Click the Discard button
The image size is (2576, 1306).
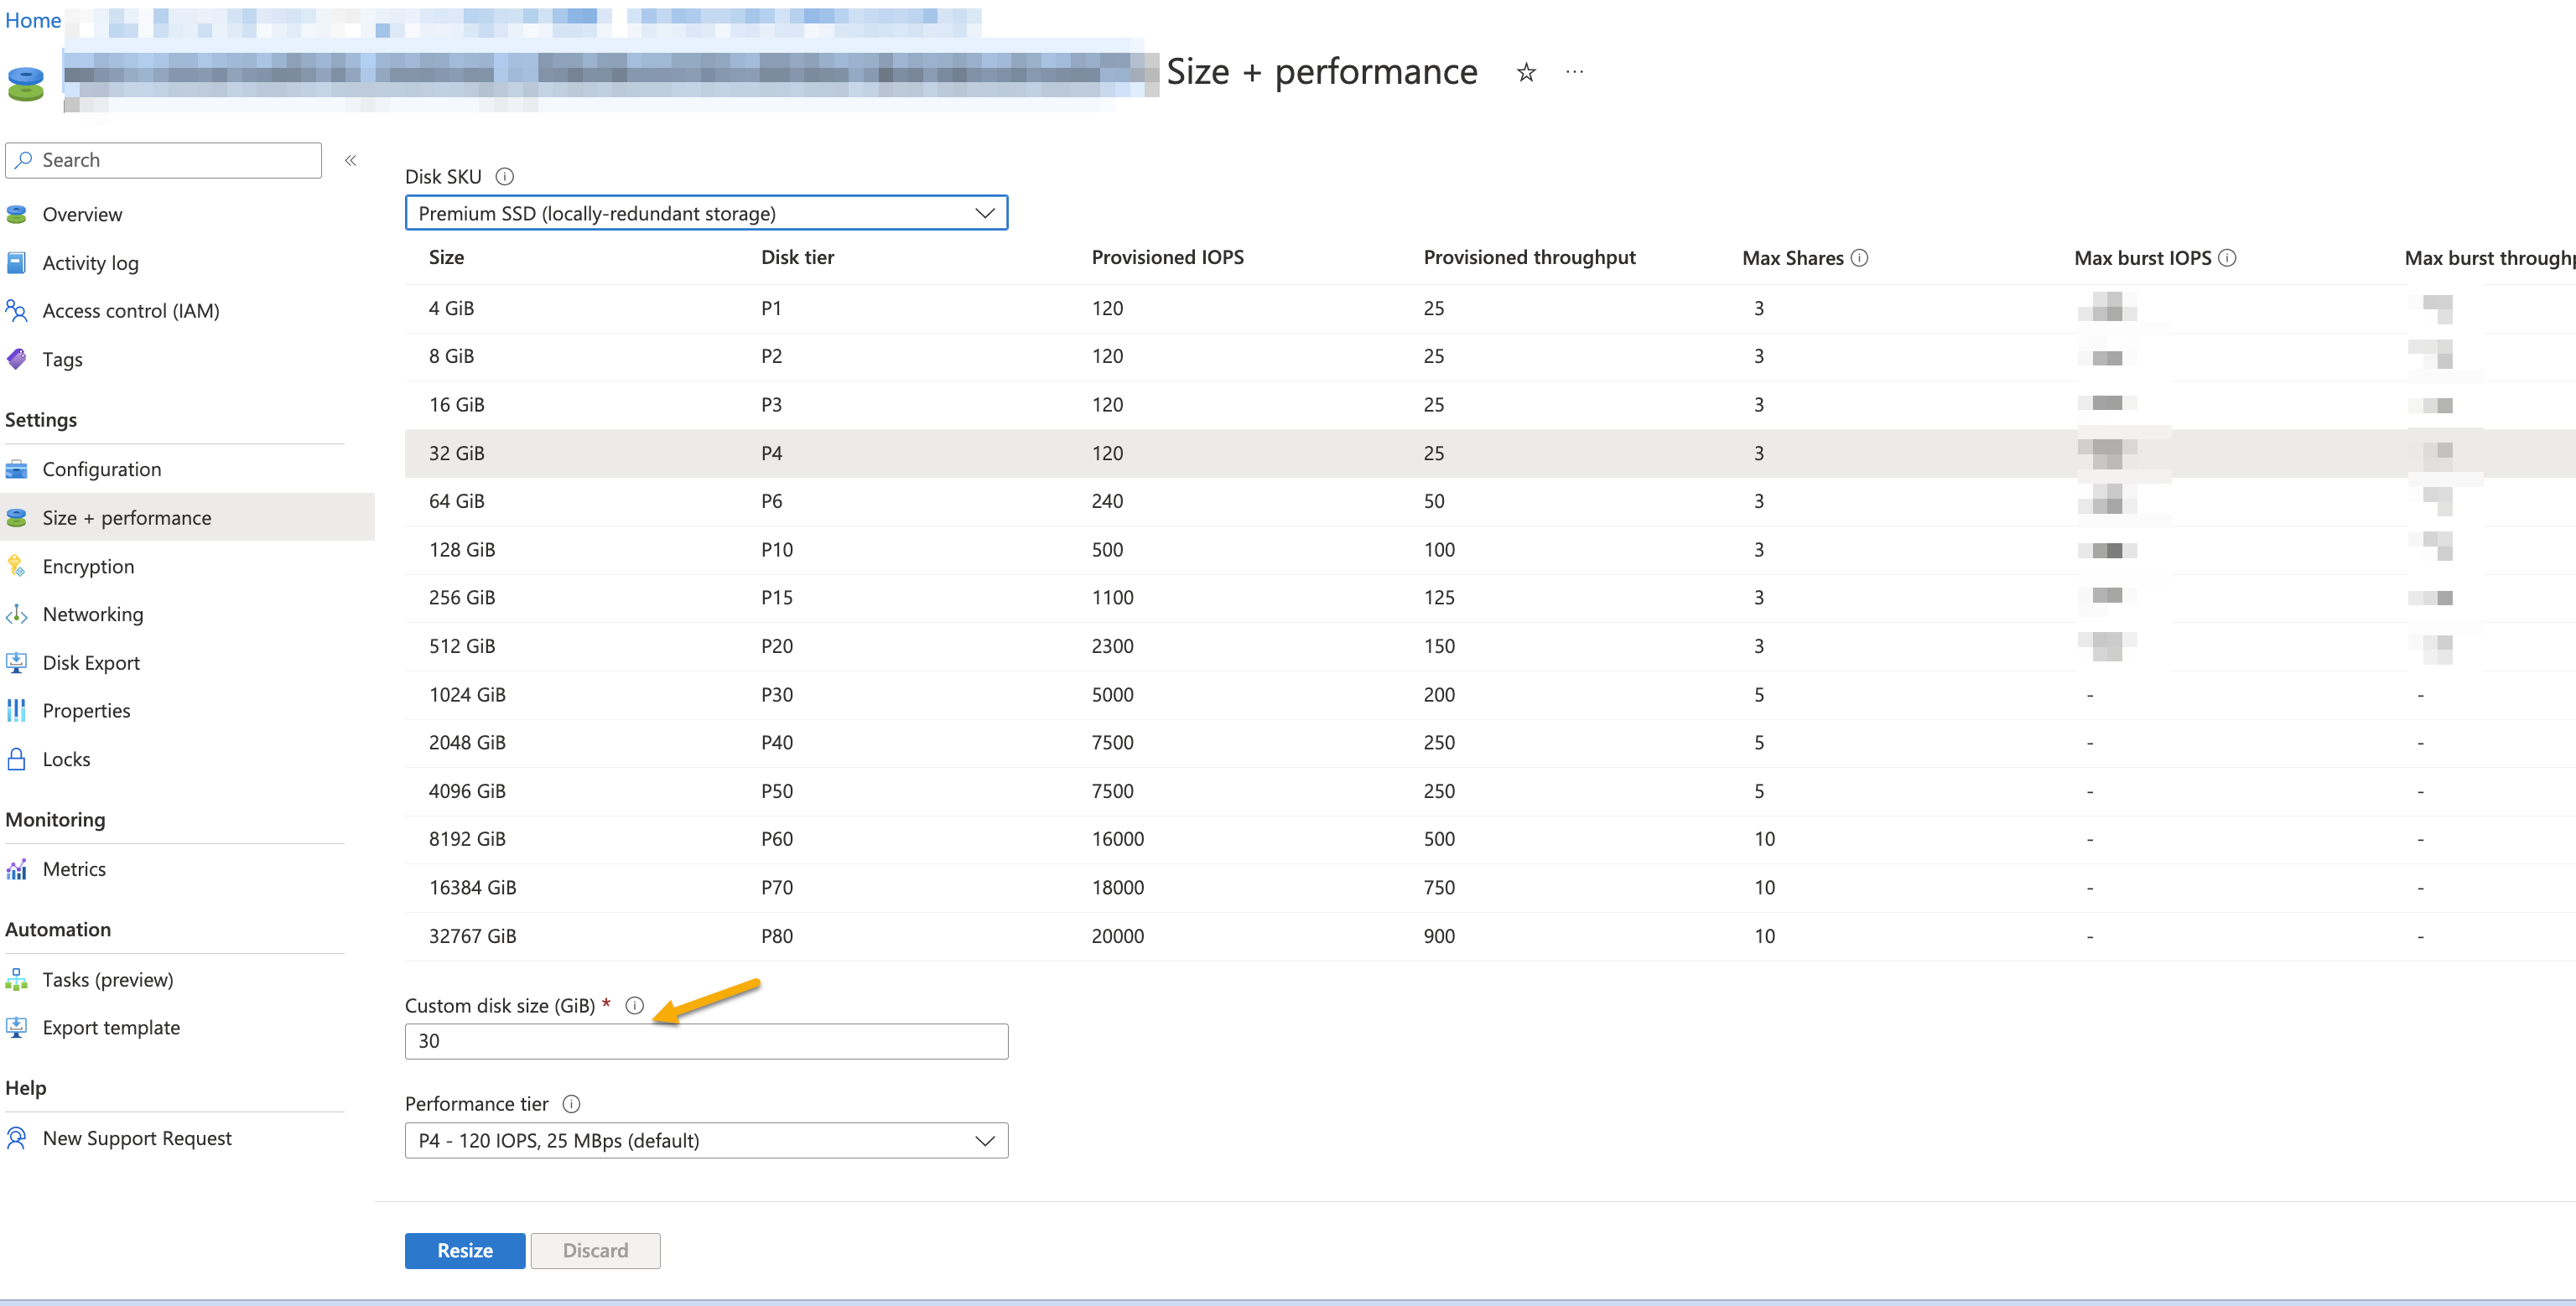click(x=595, y=1249)
